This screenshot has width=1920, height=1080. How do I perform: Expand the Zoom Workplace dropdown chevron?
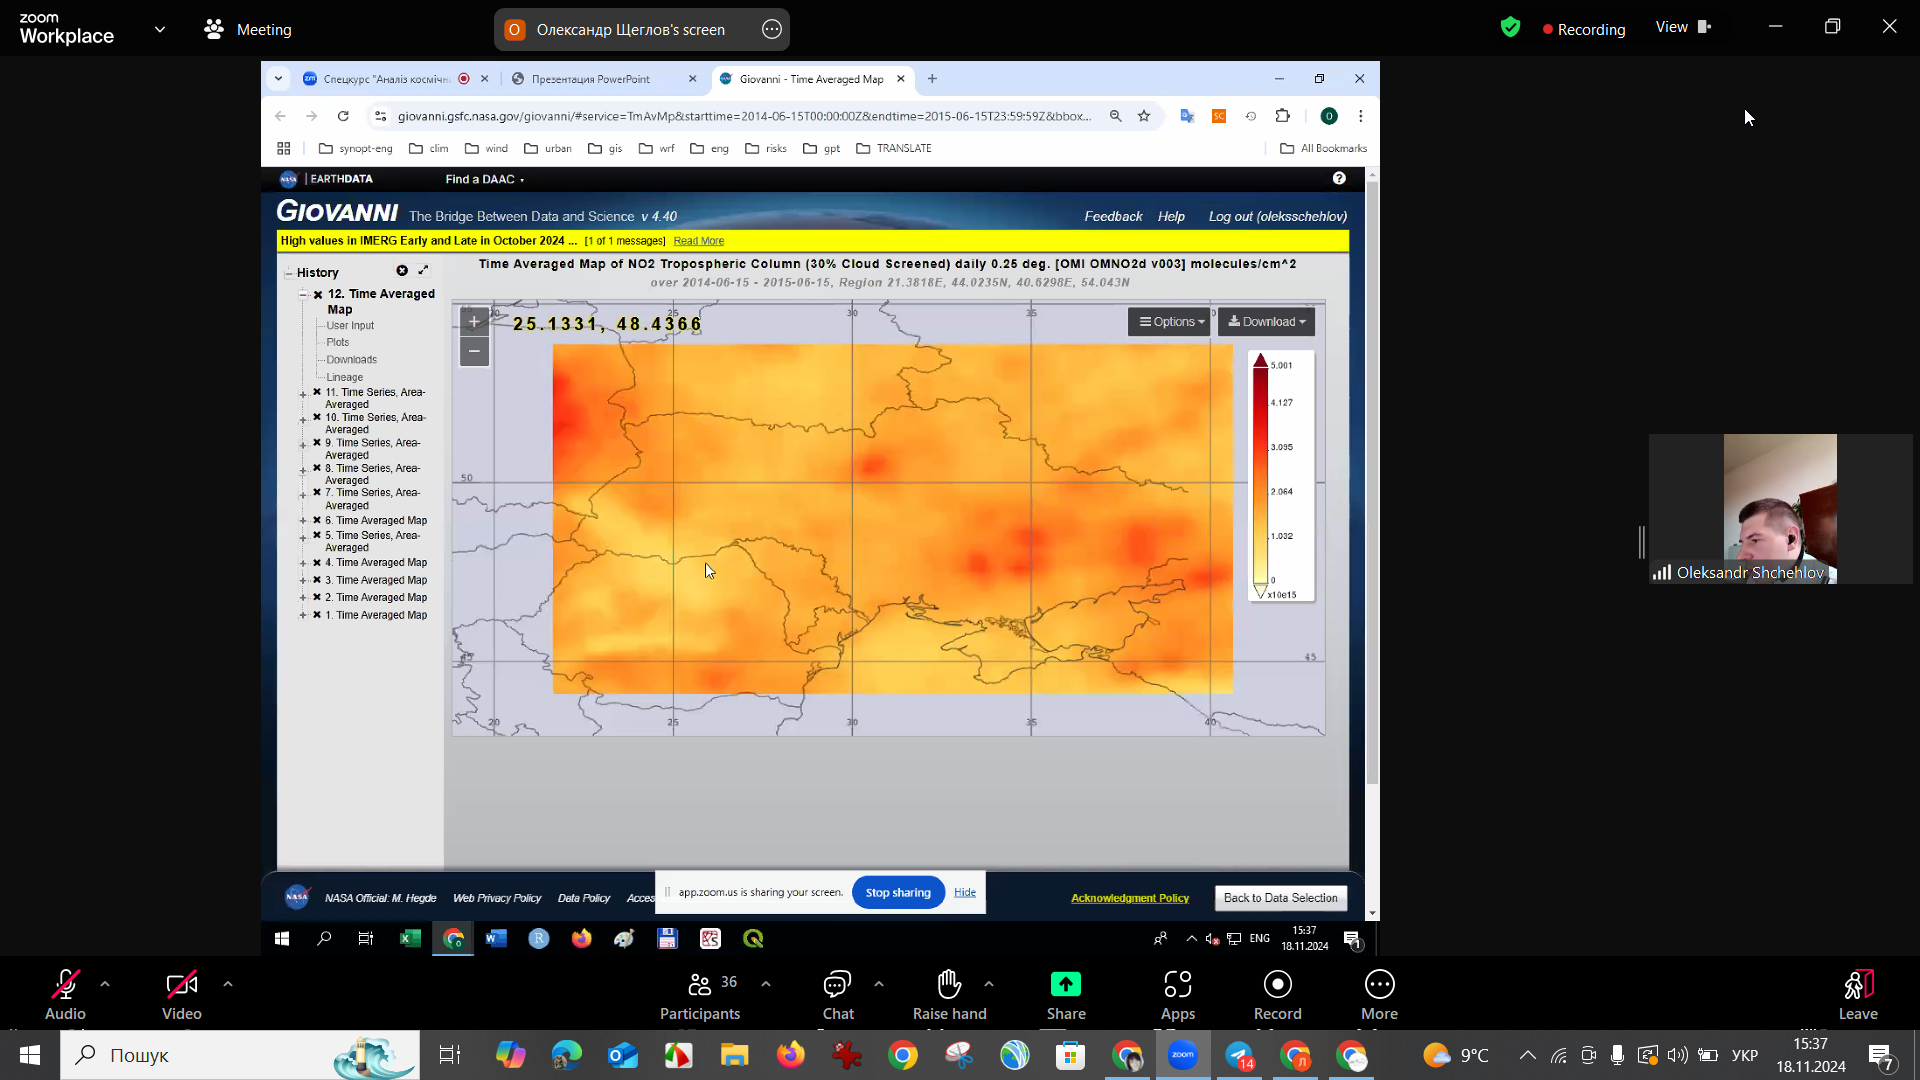[160, 29]
